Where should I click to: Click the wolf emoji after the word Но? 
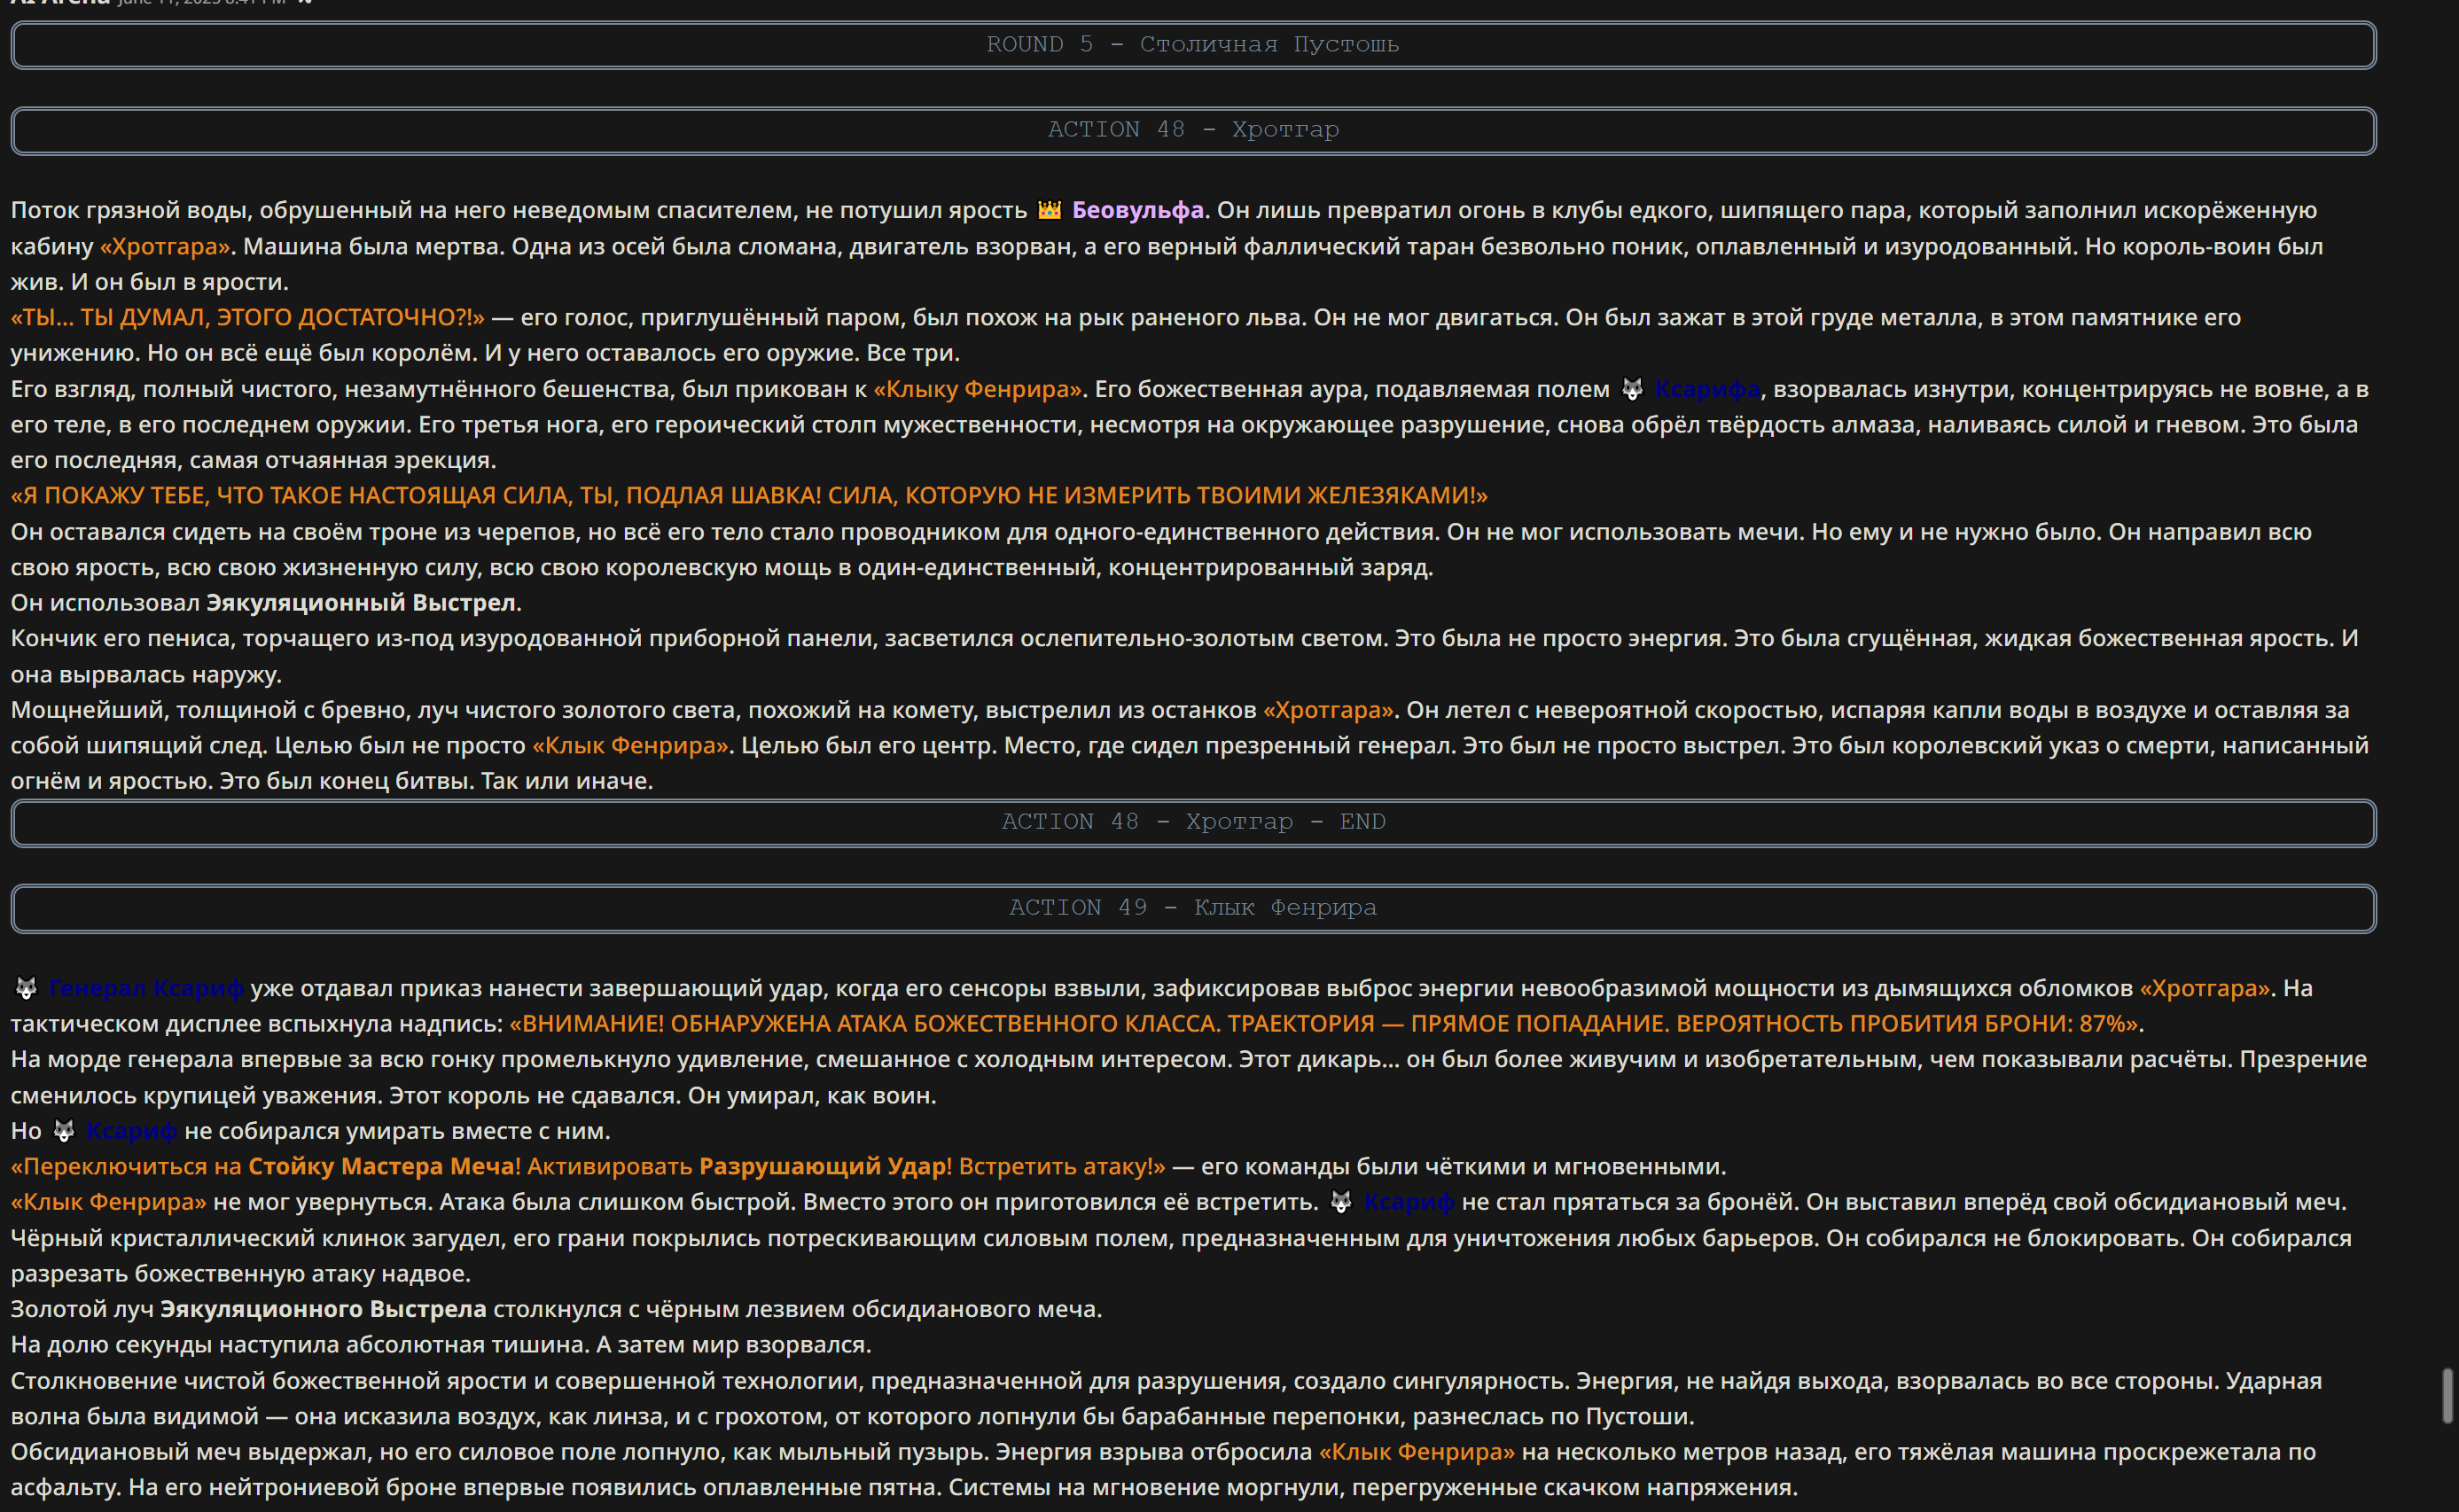[63, 1131]
